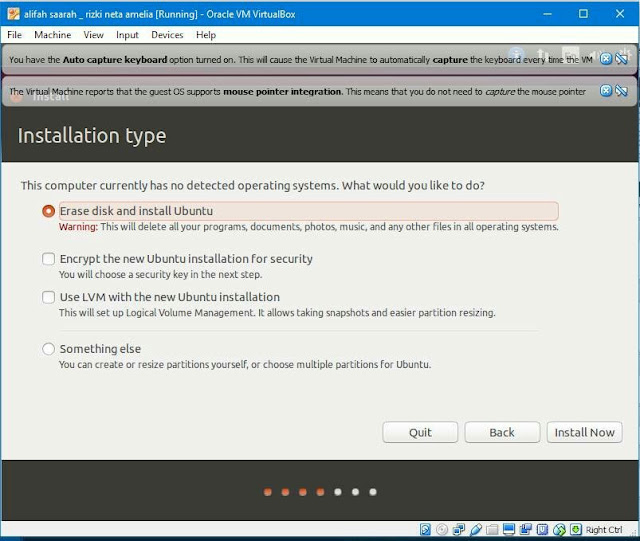Click the 'Installation type' heading
Viewport: 640px width, 541px height.
pyautogui.click(x=92, y=136)
